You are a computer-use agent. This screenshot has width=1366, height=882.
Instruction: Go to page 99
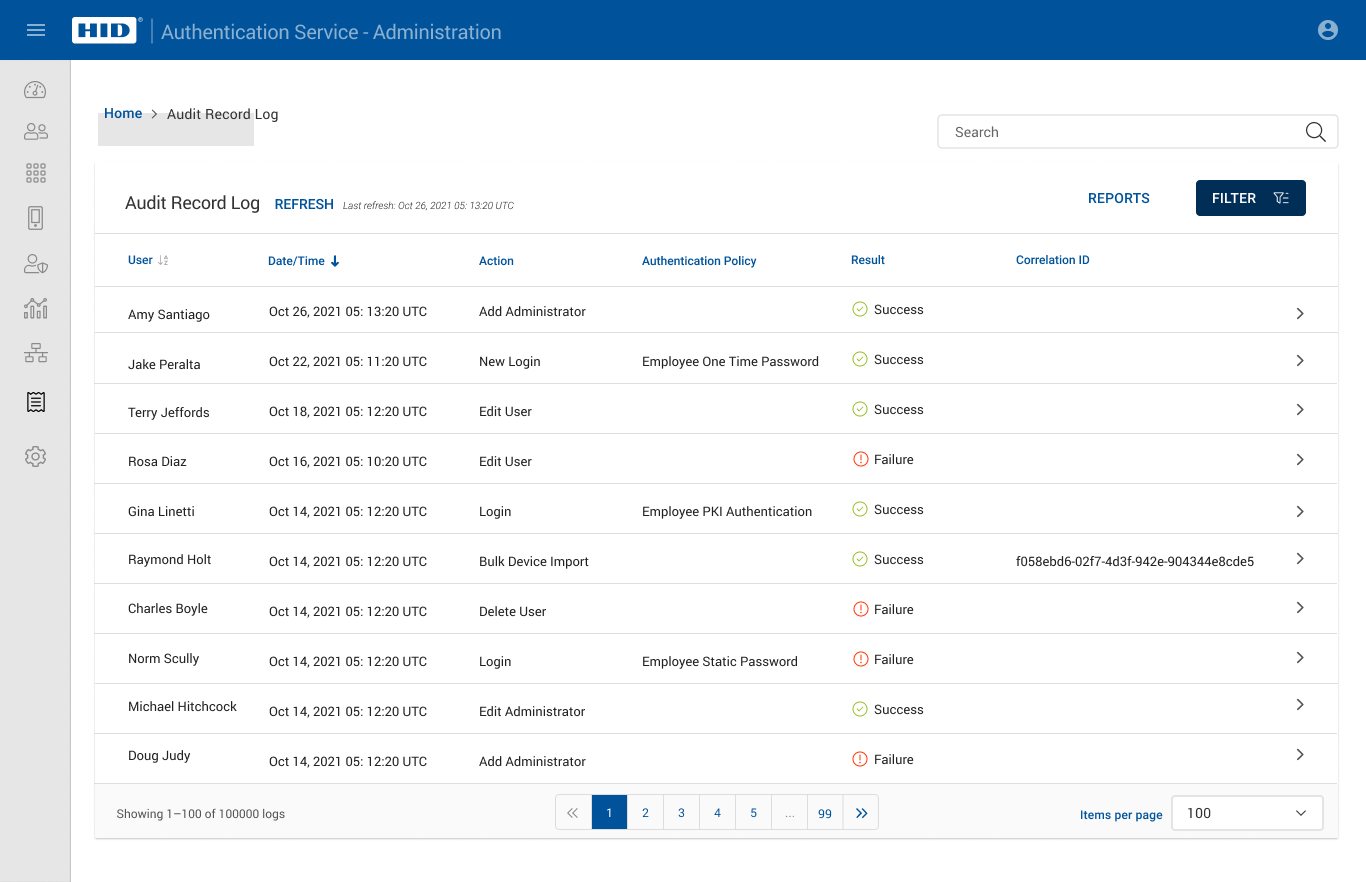(x=825, y=813)
